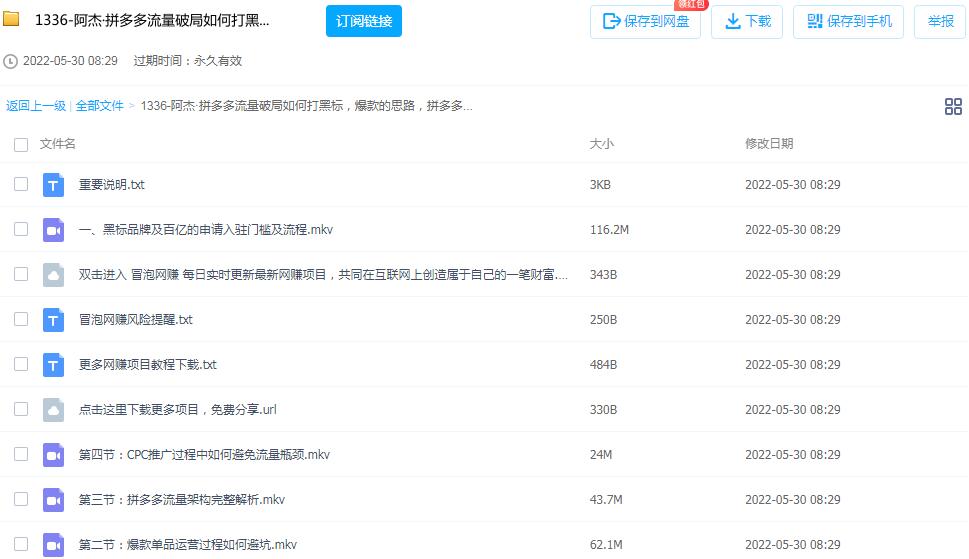The height and width of the screenshot is (559, 969).
Task: Switch to grid view with the four-squares icon
Action: click(953, 106)
